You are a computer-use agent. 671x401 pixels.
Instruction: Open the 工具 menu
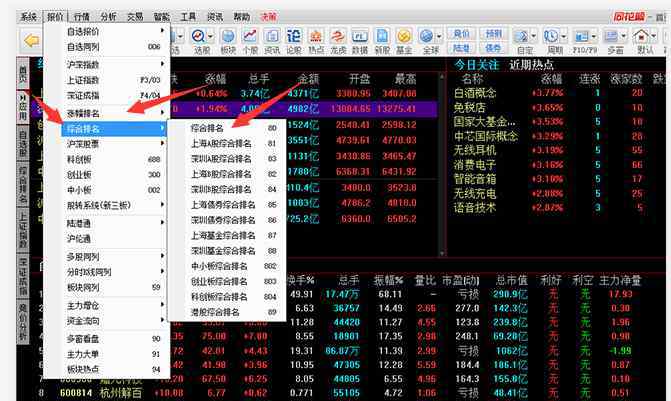188,17
